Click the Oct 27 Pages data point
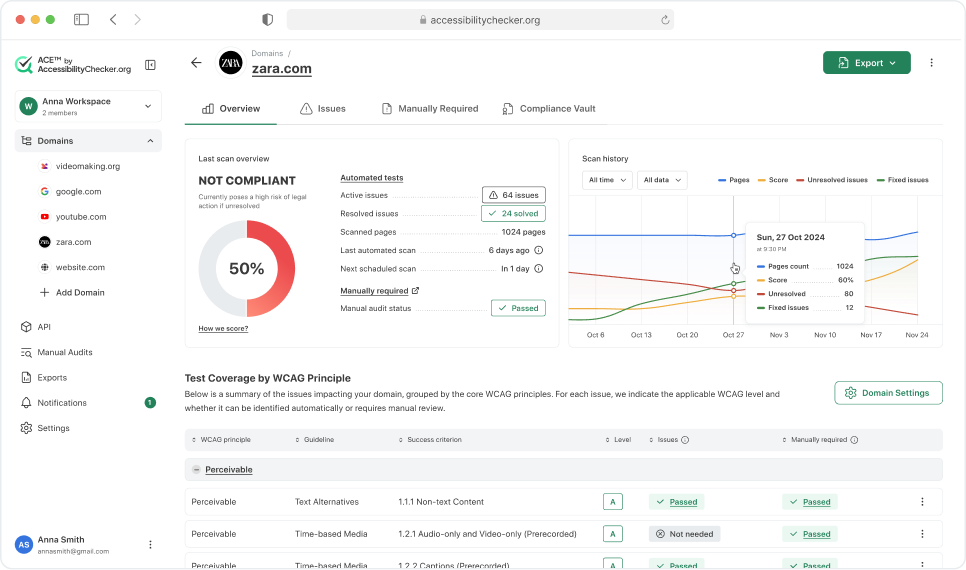Screen dimensions: 966x570 click(x=733, y=235)
